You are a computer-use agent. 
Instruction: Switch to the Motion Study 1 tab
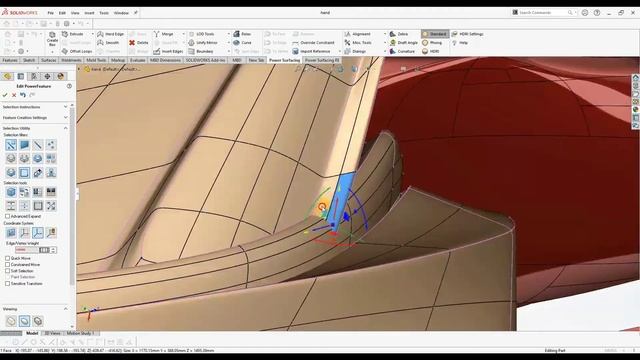point(80,333)
